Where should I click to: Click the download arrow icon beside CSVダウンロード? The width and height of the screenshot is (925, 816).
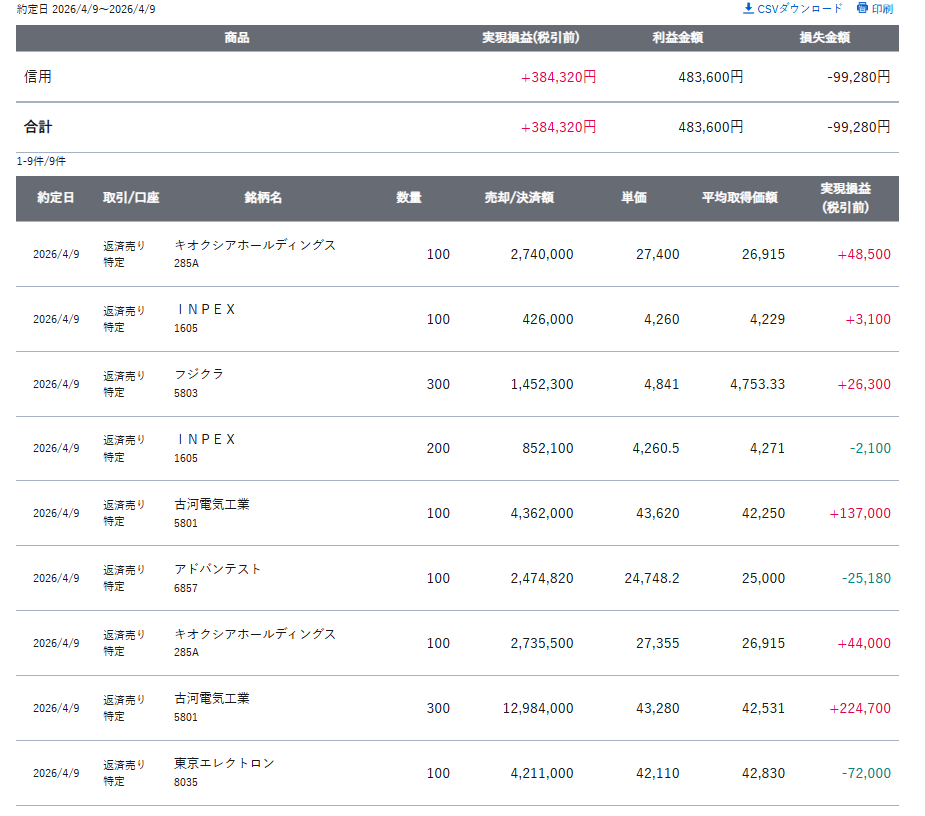pos(748,8)
